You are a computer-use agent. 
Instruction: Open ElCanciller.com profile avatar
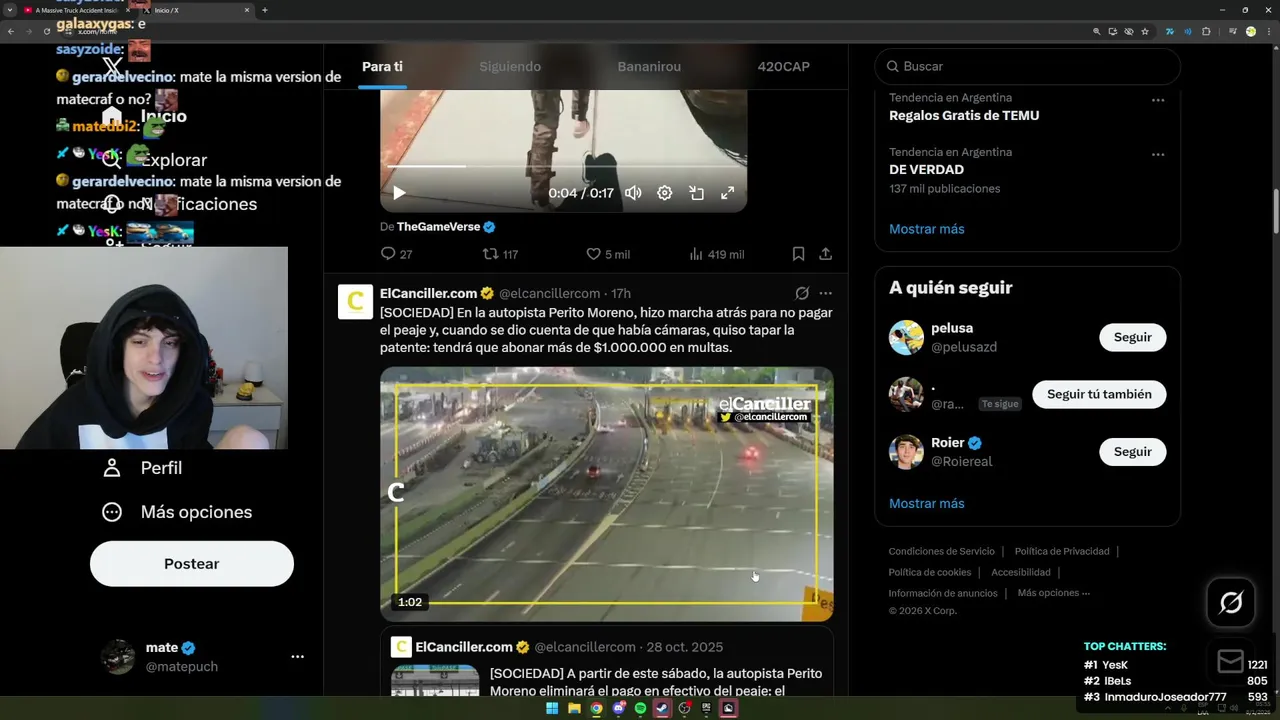355,302
